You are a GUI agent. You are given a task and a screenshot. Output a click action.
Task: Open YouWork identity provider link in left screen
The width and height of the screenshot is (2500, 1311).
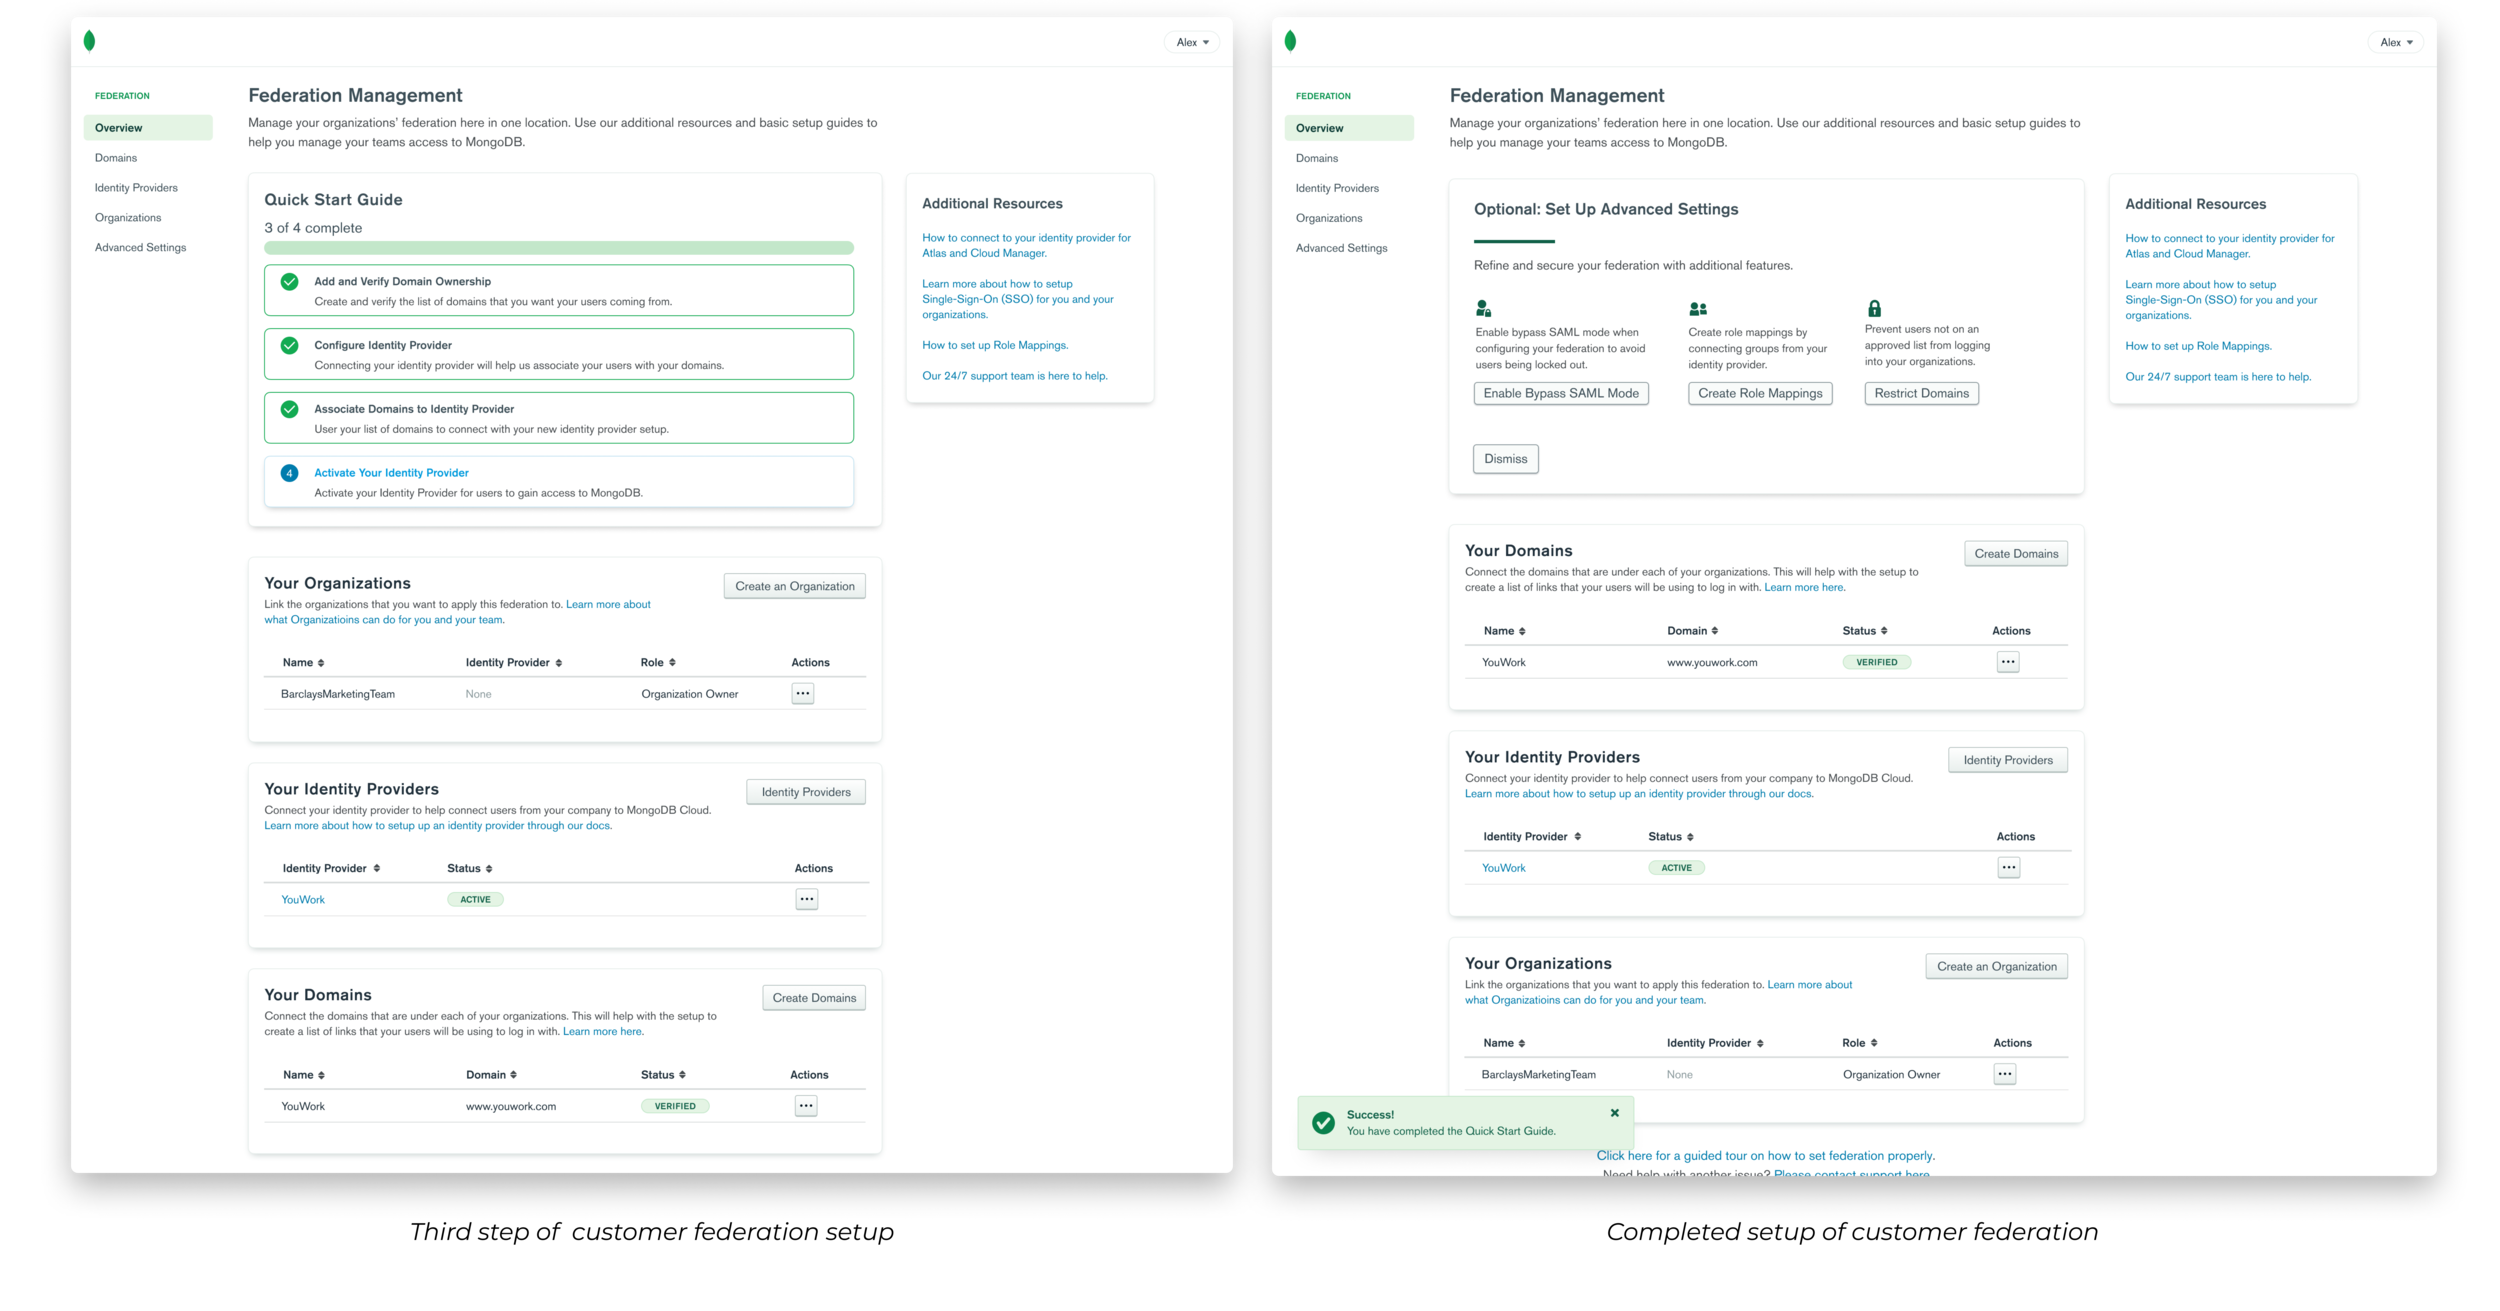(303, 900)
